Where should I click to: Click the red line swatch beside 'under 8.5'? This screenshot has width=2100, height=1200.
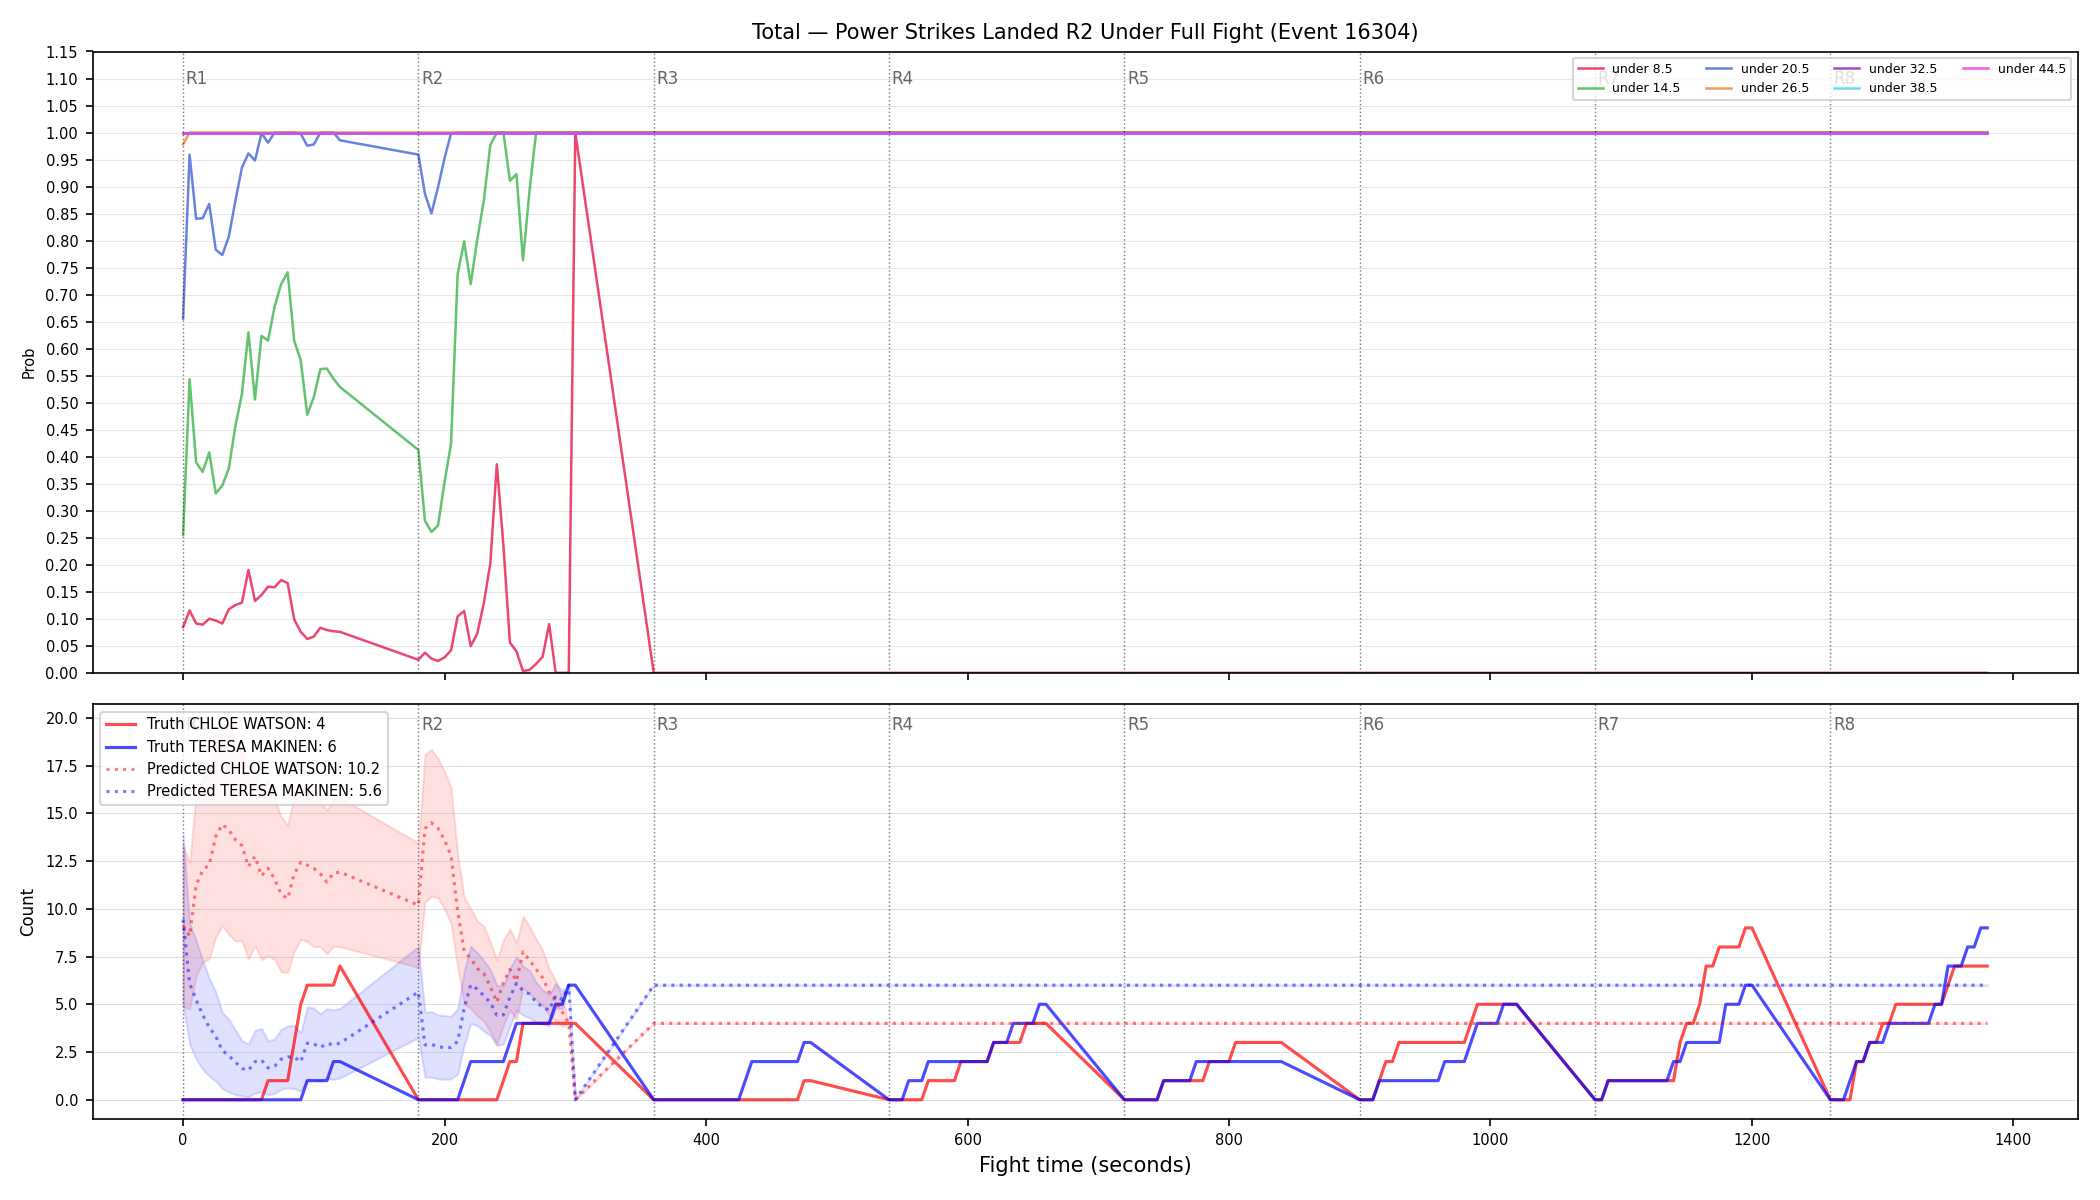pyautogui.click(x=1591, y=69)
